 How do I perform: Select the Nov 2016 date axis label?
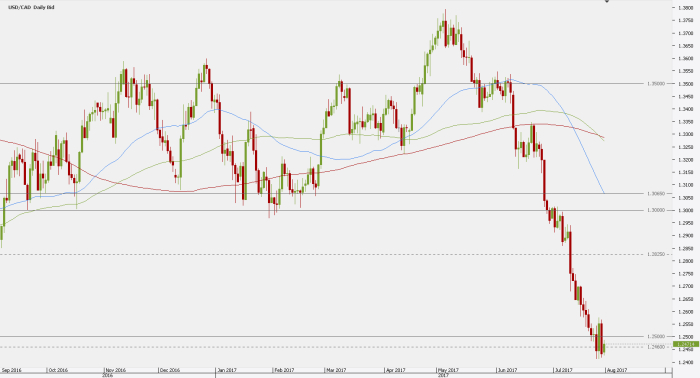115,370
